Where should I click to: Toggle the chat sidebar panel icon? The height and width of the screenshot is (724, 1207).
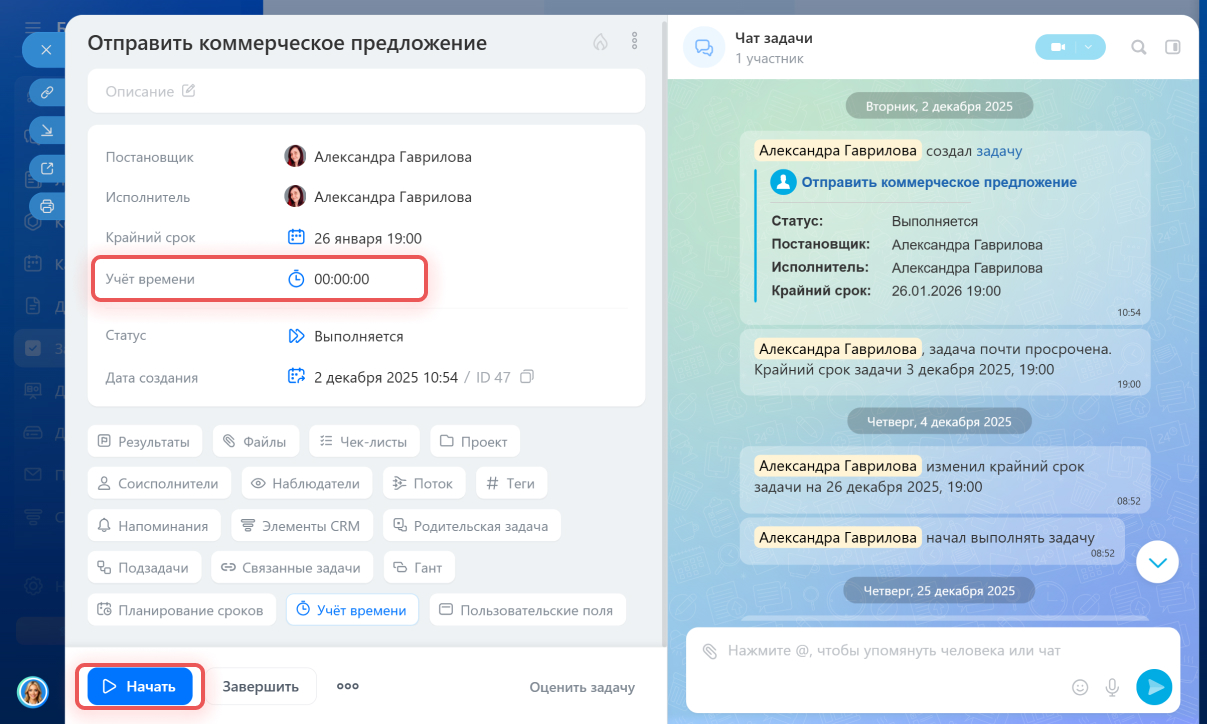coord(1173,47)
